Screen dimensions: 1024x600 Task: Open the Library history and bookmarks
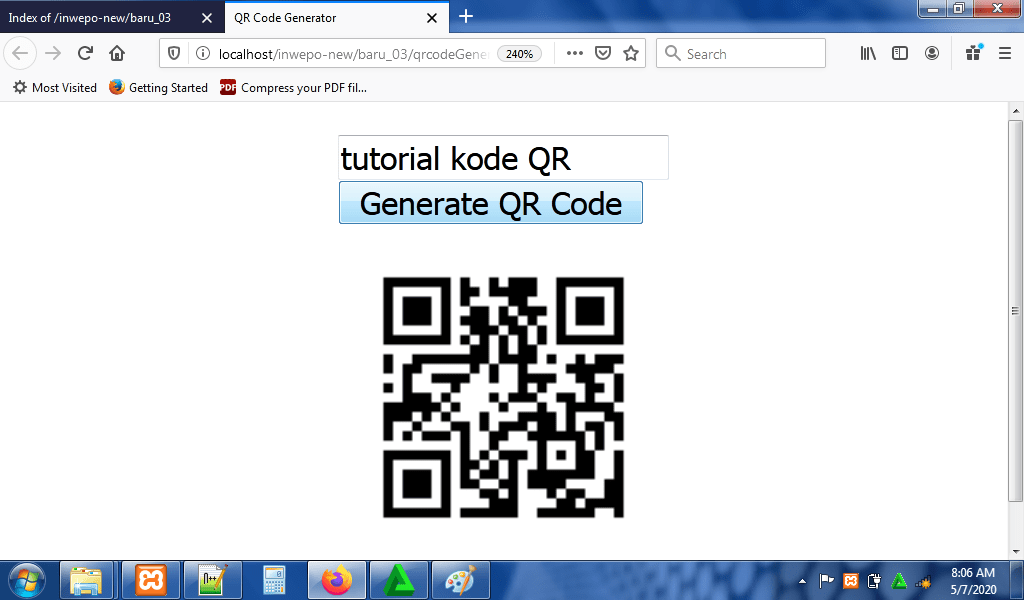point(868,54)
